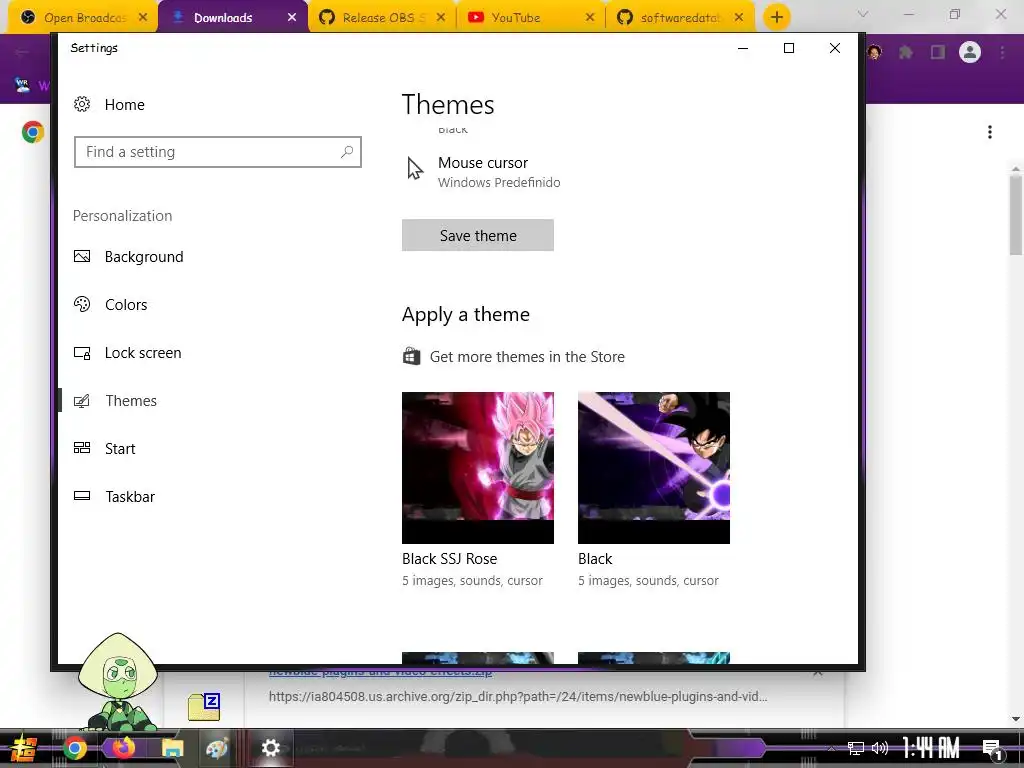This screenshot has width=1024, height=768.
Task: Open the network tray icon
Action: 855,748
